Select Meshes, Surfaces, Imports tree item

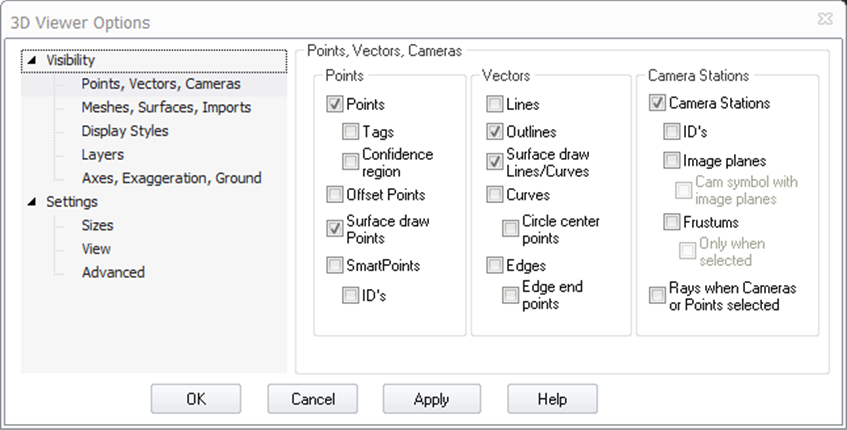coord(166,107)
